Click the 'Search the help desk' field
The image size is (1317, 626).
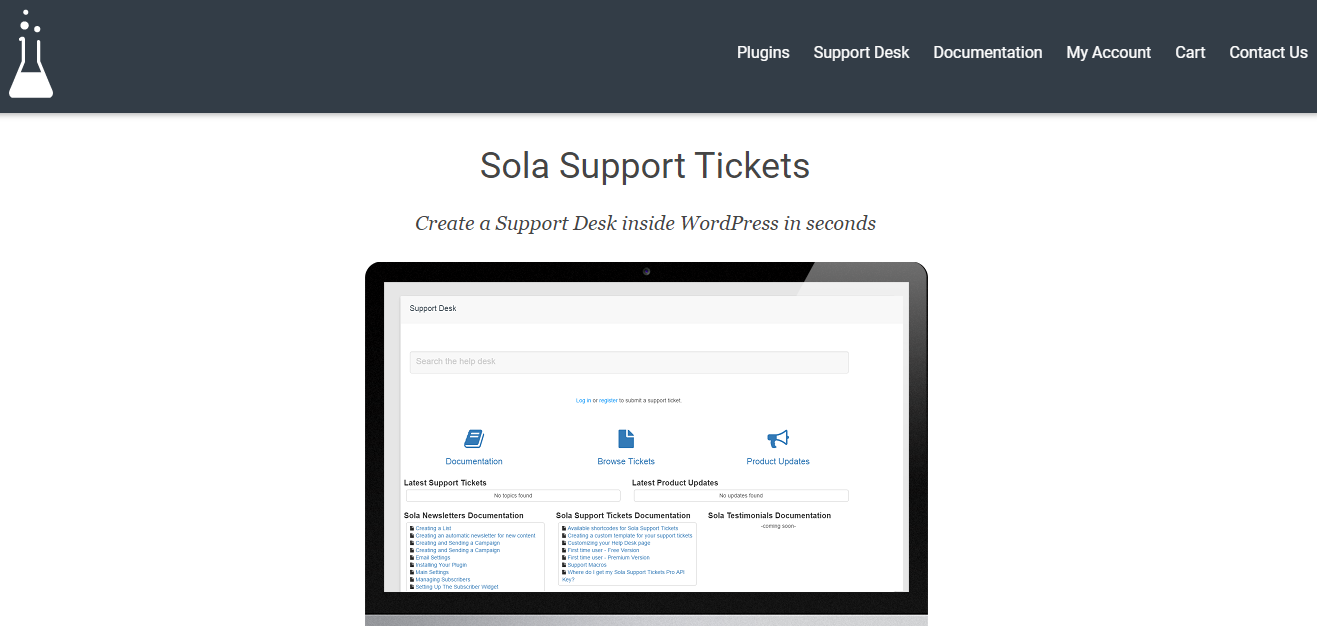pyautogui.click(x=629, y=362)
